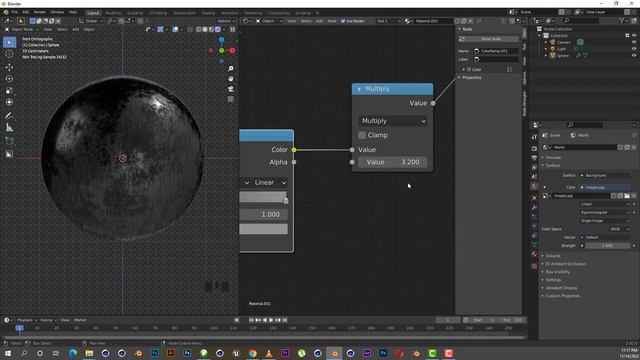Click Multiply node Value output socket
Screen dimensions: 640x360
433,103
